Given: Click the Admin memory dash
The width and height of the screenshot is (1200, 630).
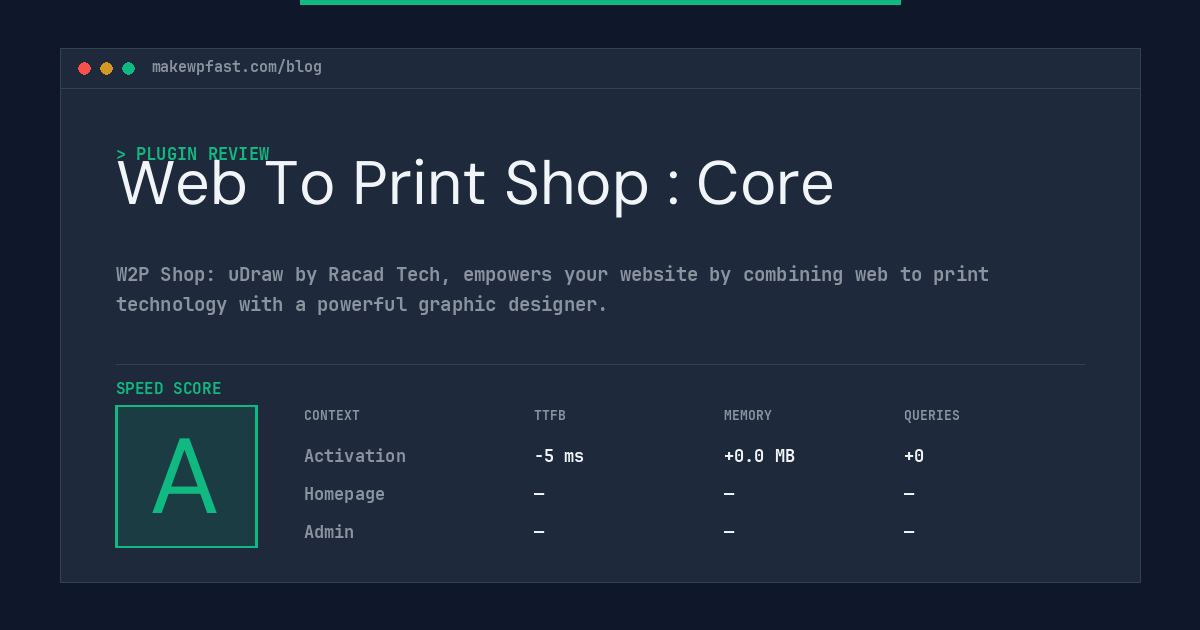Looking at the screenshot, I should (729, 532).
